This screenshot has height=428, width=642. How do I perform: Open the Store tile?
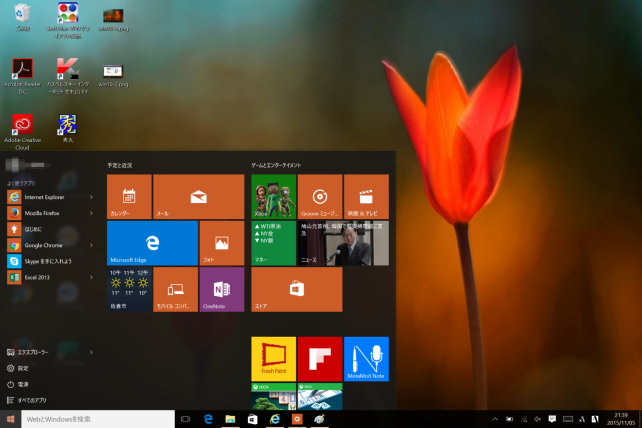(x=297, y=290)
